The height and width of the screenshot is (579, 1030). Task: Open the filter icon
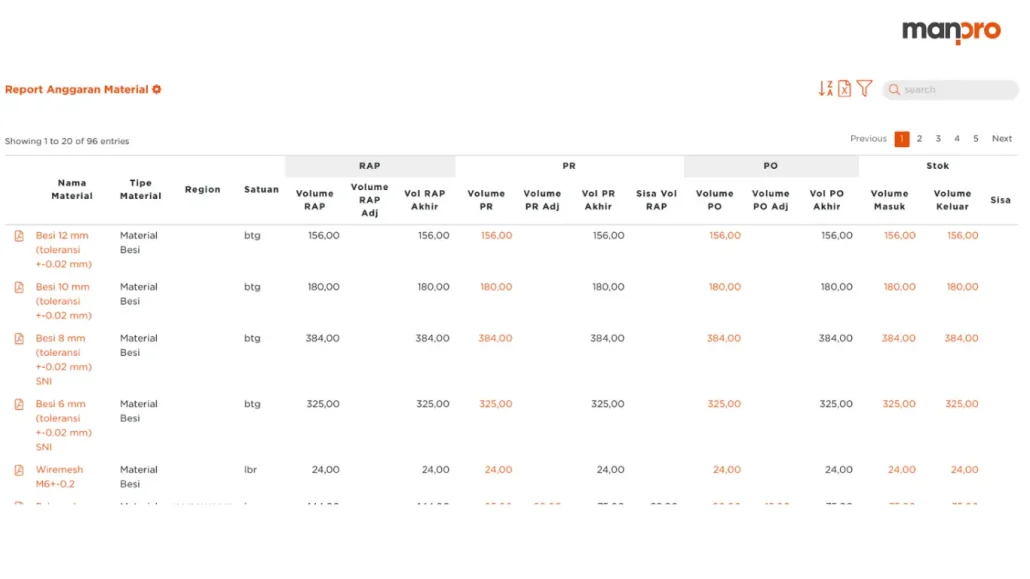pos(864,88)
